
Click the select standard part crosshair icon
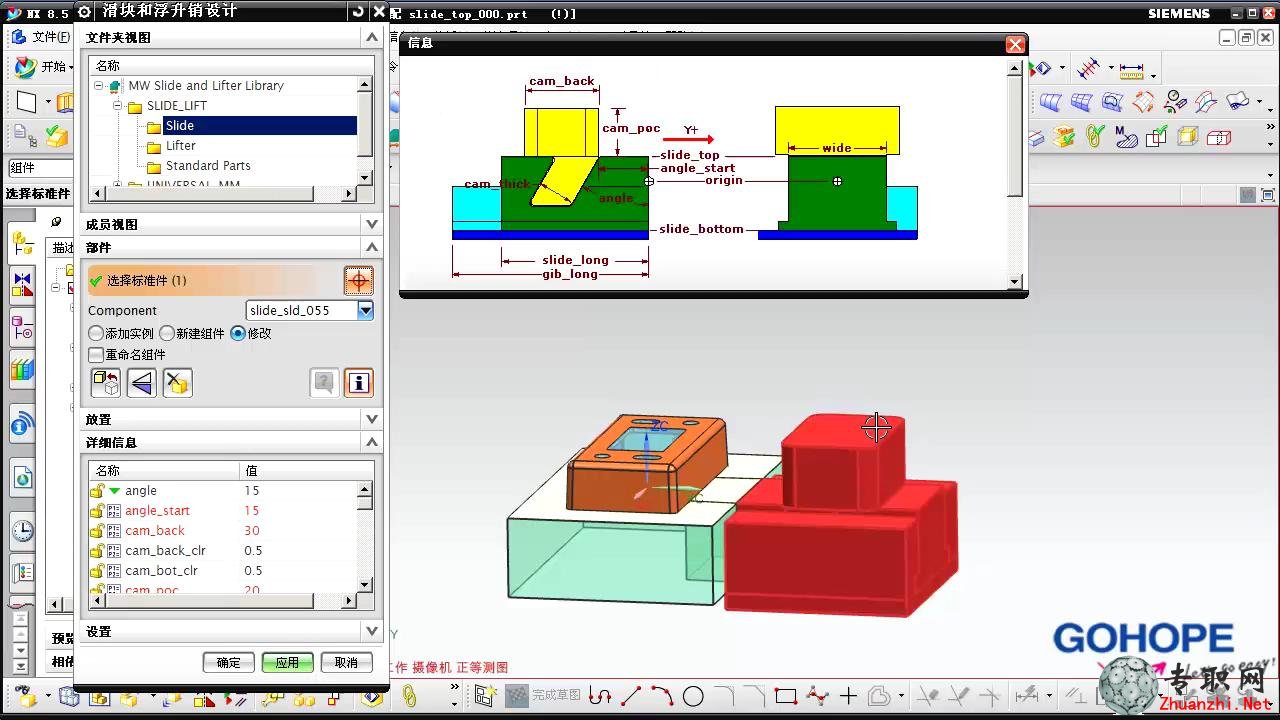tap(358, 280)
